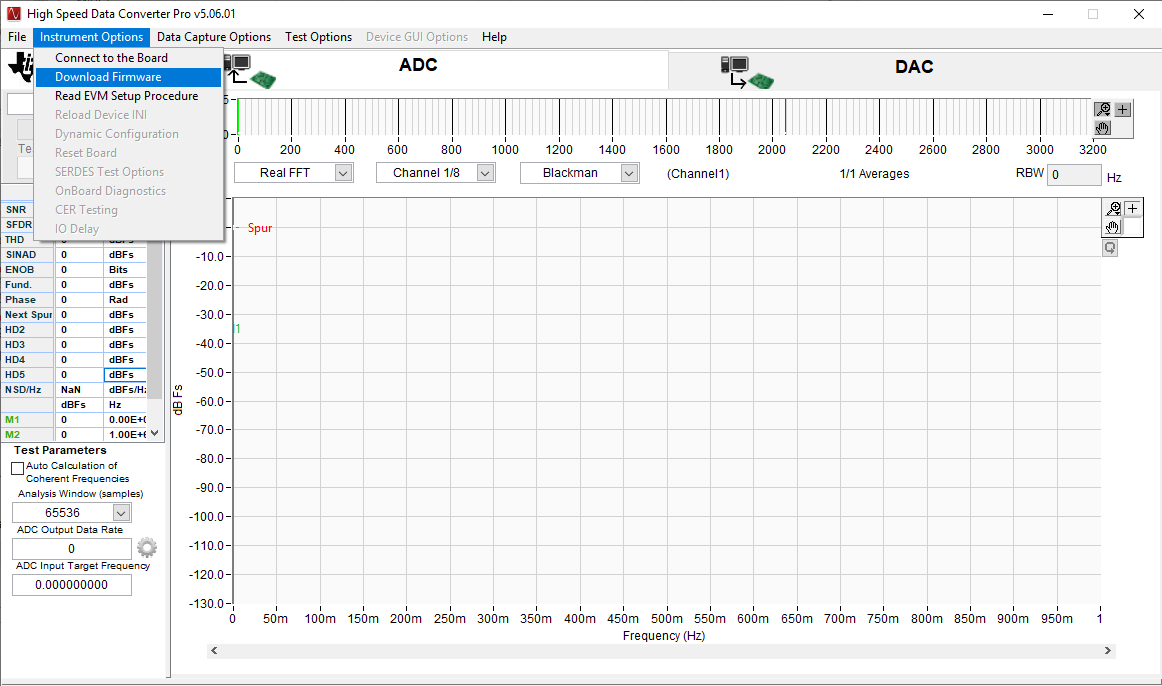Click the Phase row Rad unit cell
This screenshot has width=1162, height=686.
tap(124, 300)
